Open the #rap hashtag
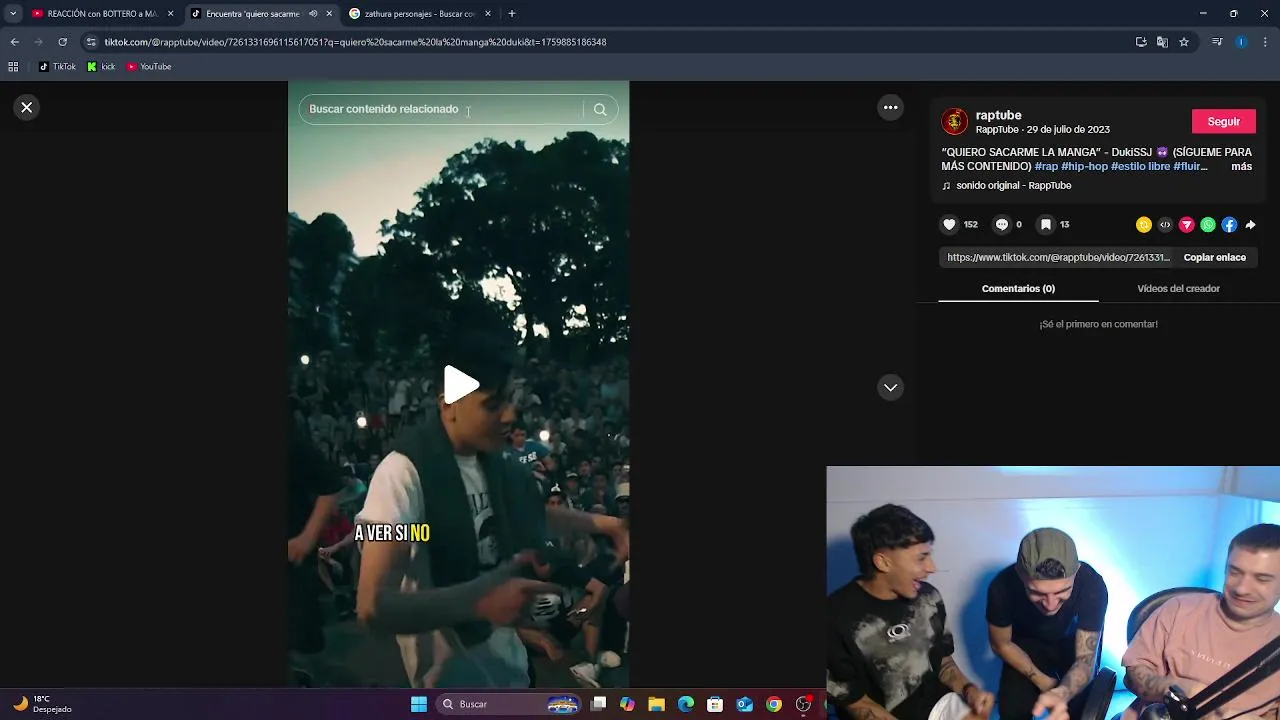This screenshot has height=720, width=1280. pos(1046,166)
